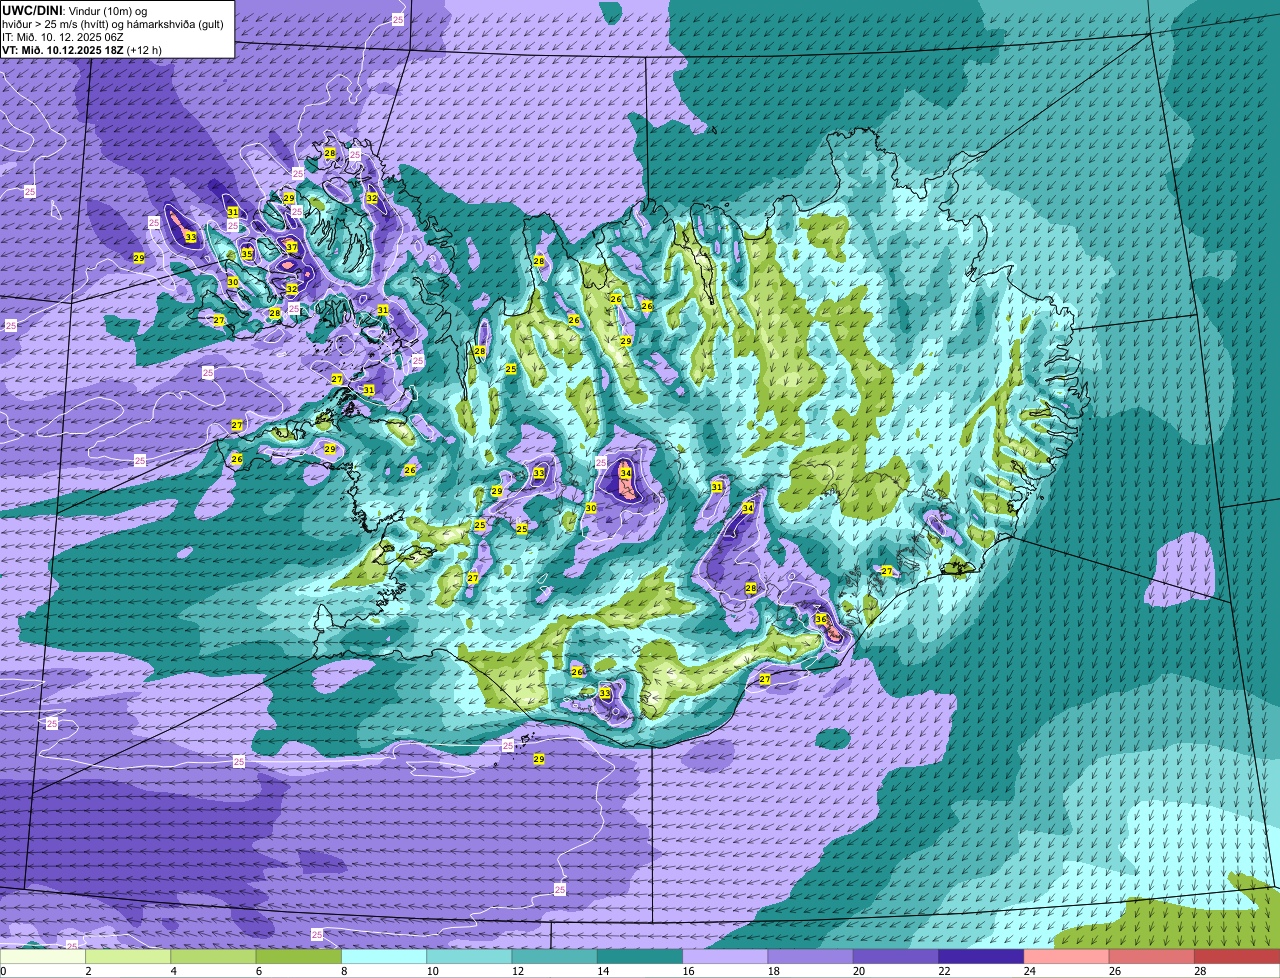Click the 22–24 m/s dark indigo legend swatch

[982, 957]
